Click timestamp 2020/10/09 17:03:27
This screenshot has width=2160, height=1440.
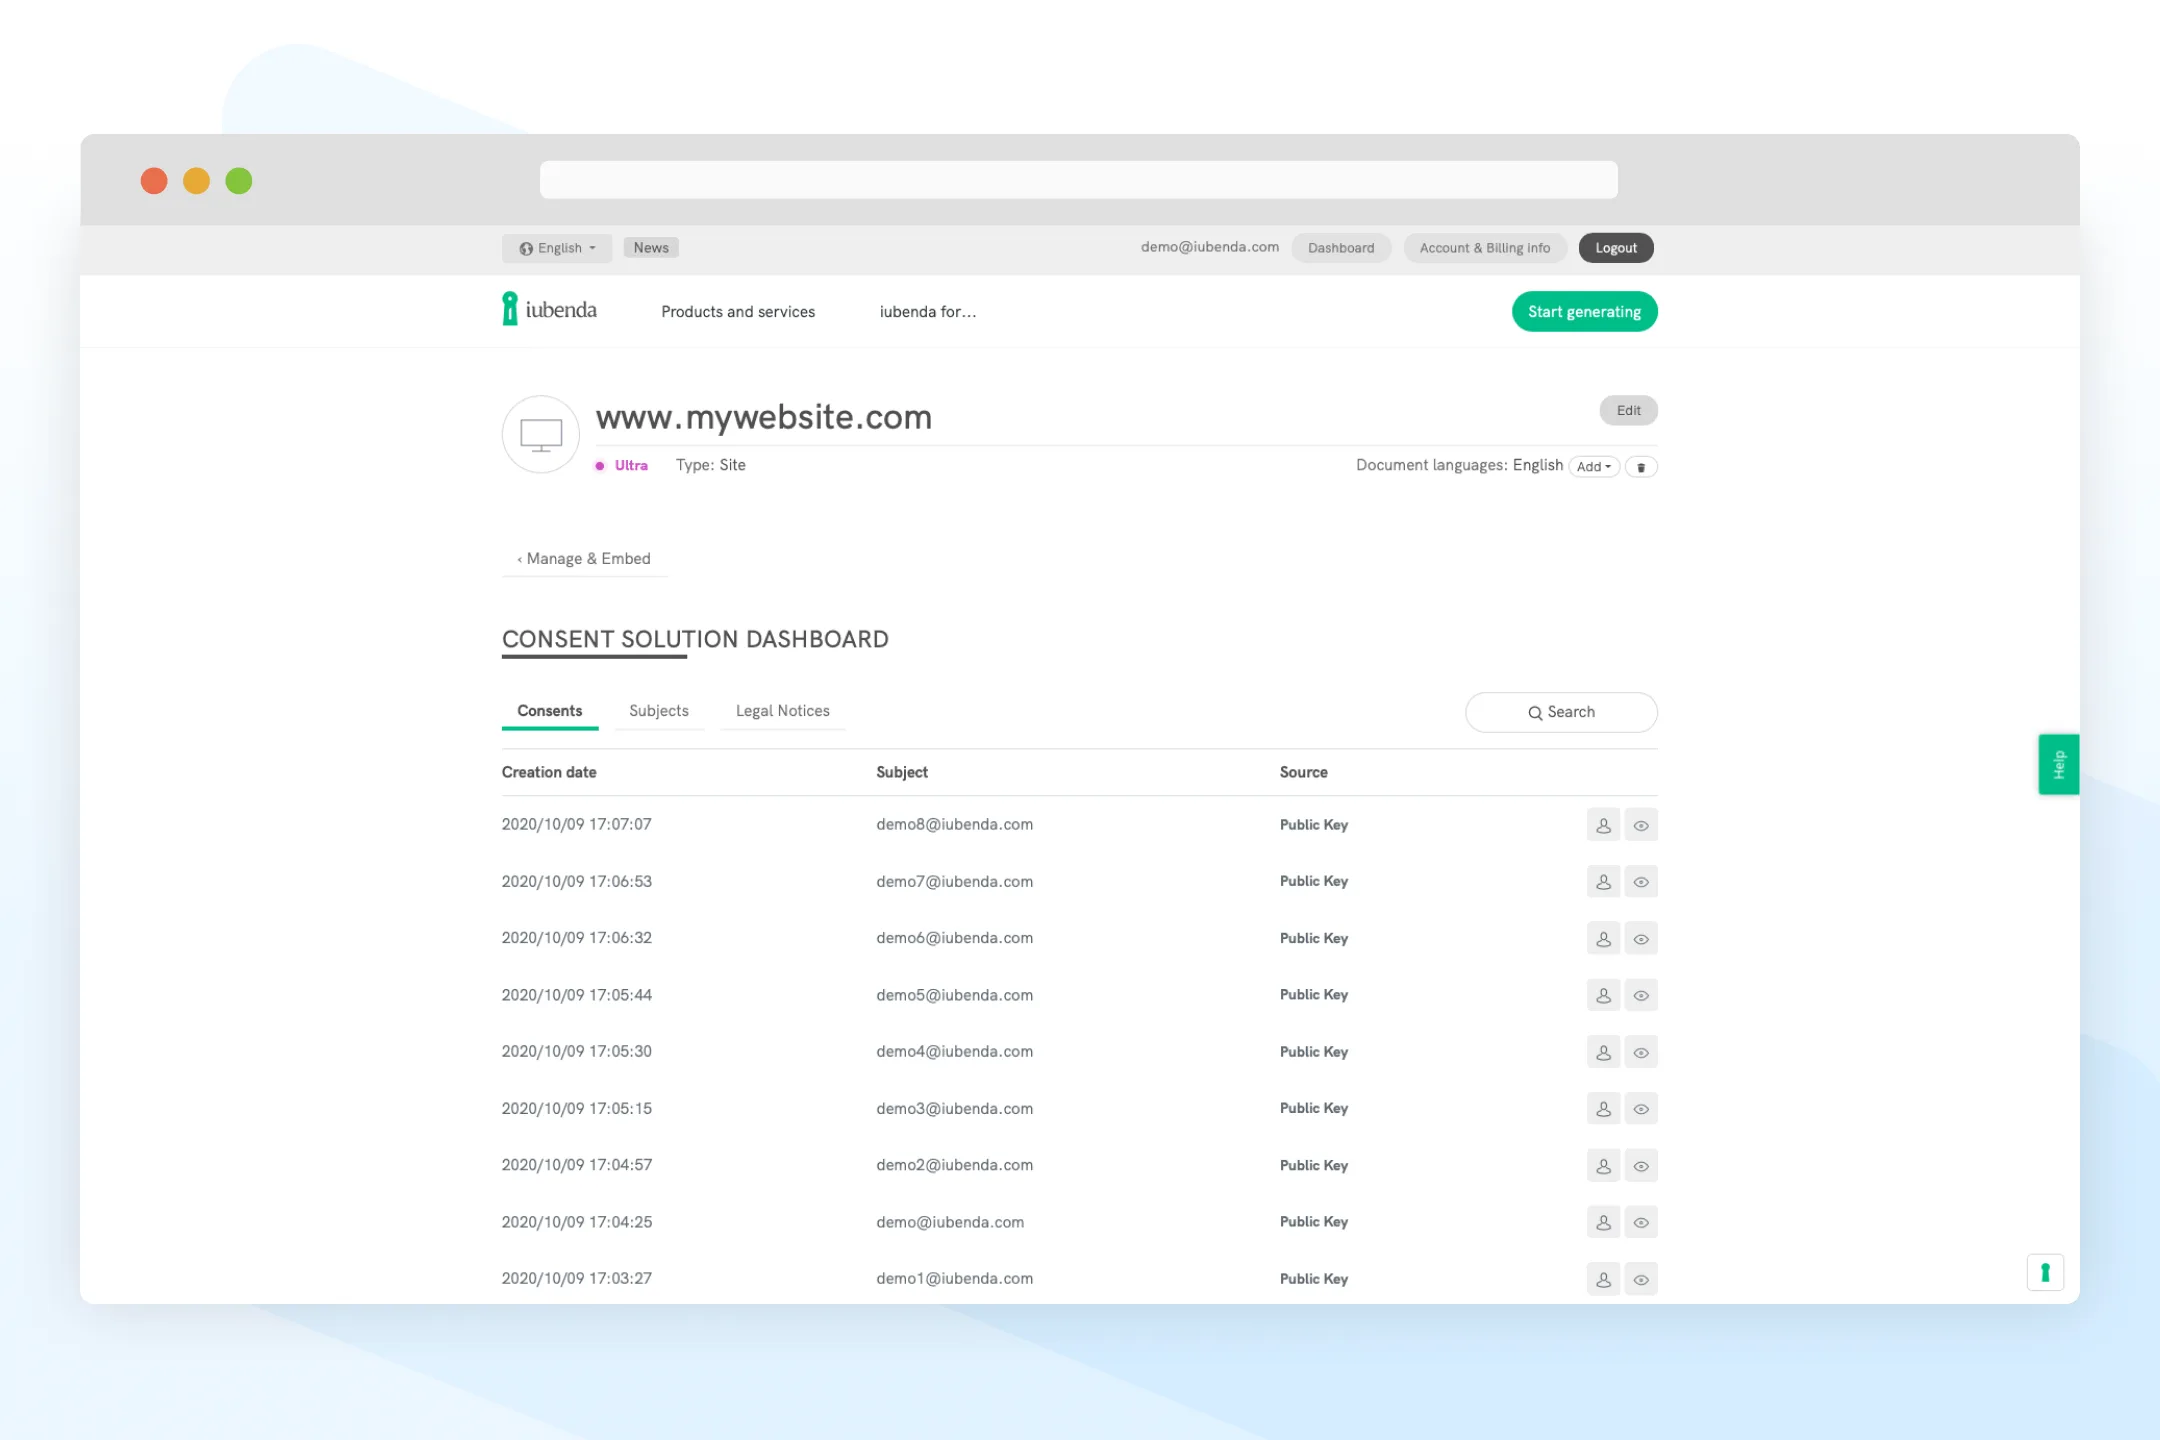tap(577, 1279)
